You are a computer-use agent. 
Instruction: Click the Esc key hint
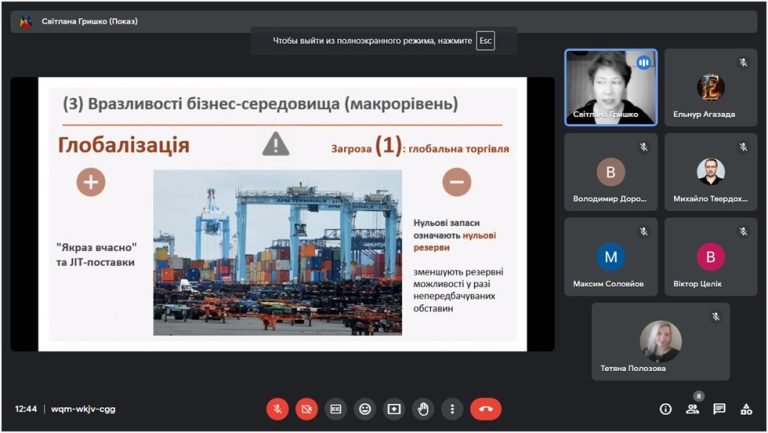point(485,41)
